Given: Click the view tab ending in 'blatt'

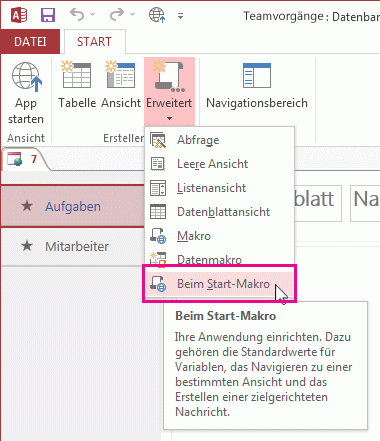Looking at the screenshot, I should 318,203.
